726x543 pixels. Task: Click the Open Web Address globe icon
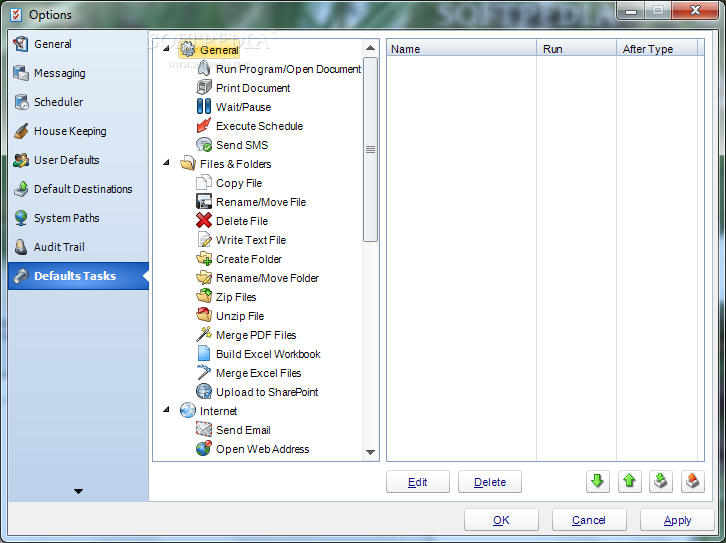coord(204,449)
